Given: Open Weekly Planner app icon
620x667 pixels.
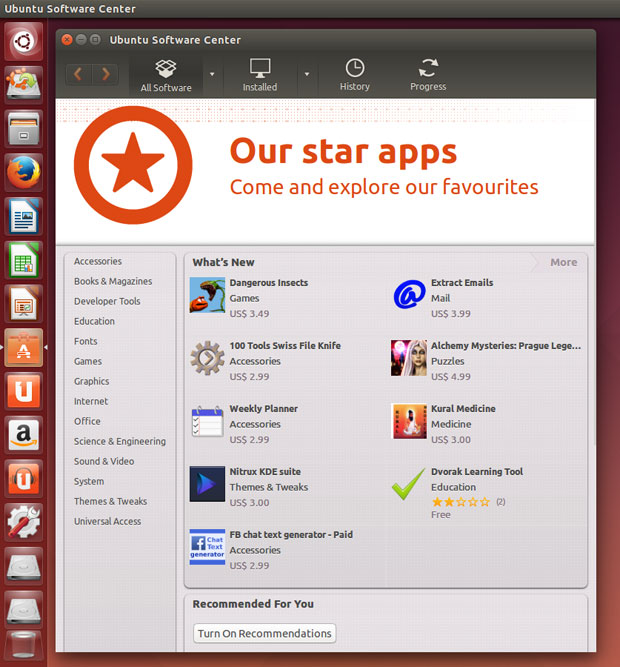Looking at the screenshot, I should pyautogui.click(x=207, y=421).
